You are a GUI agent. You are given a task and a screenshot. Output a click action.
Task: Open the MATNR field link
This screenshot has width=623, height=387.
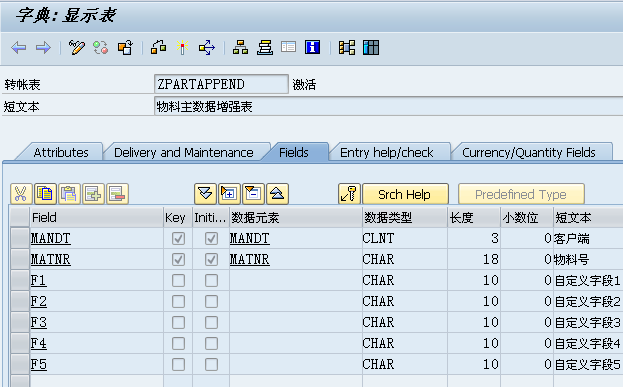tap(50, 259)
